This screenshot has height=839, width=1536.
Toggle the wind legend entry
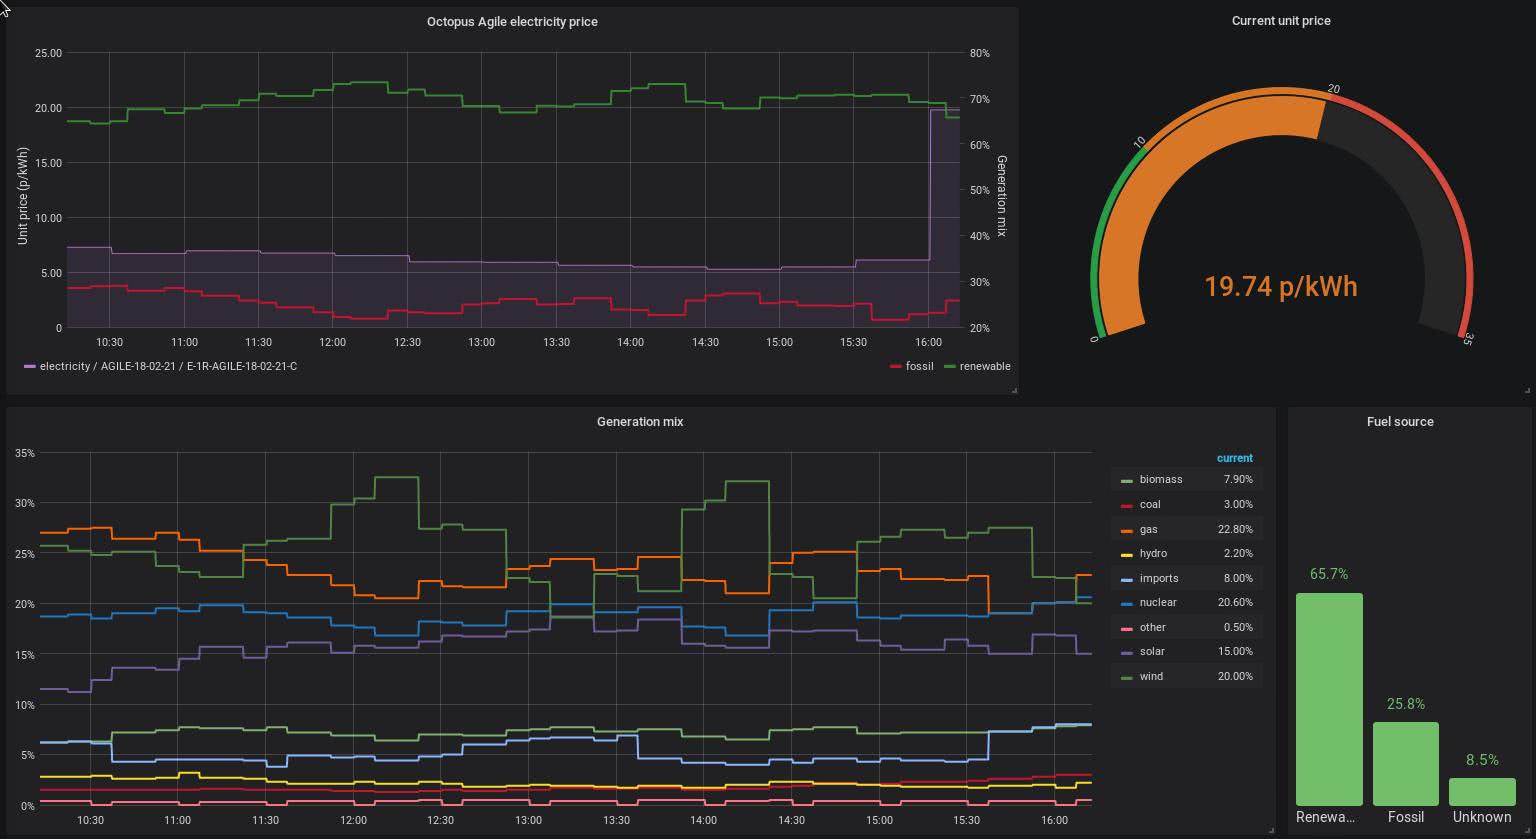[x=1151, y=676]
